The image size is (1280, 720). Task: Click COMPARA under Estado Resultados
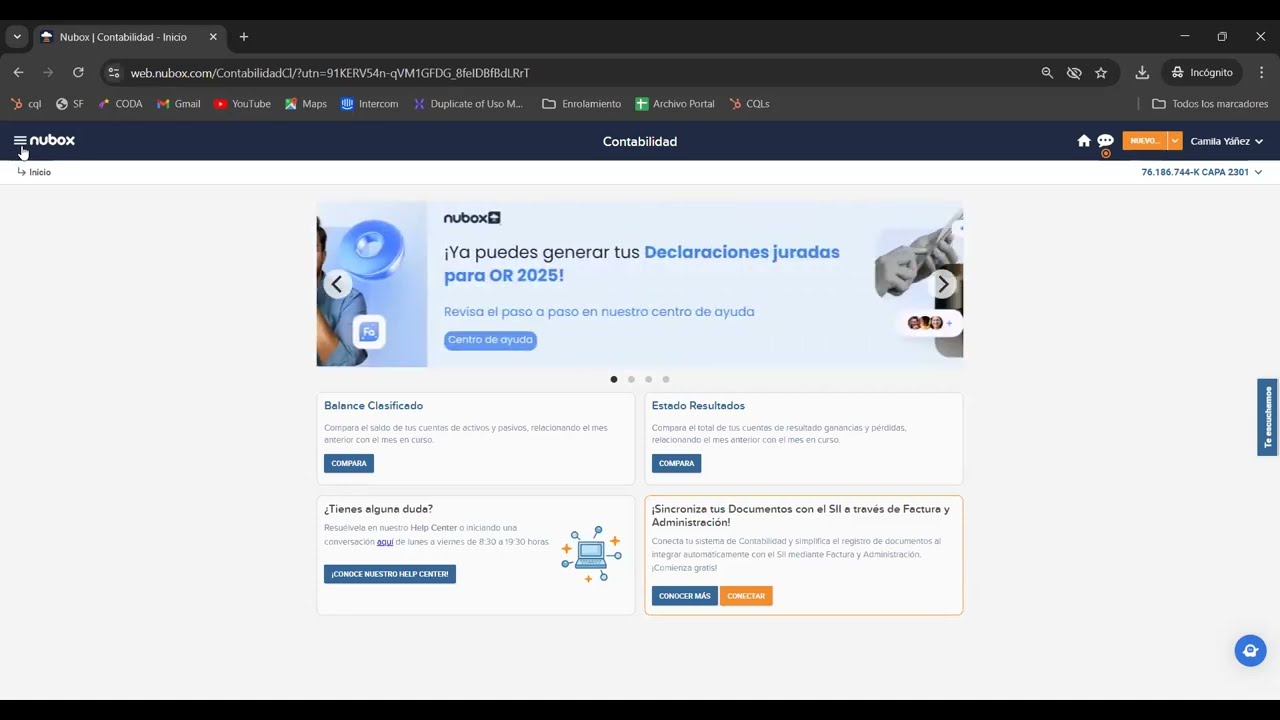coord(677,463)
